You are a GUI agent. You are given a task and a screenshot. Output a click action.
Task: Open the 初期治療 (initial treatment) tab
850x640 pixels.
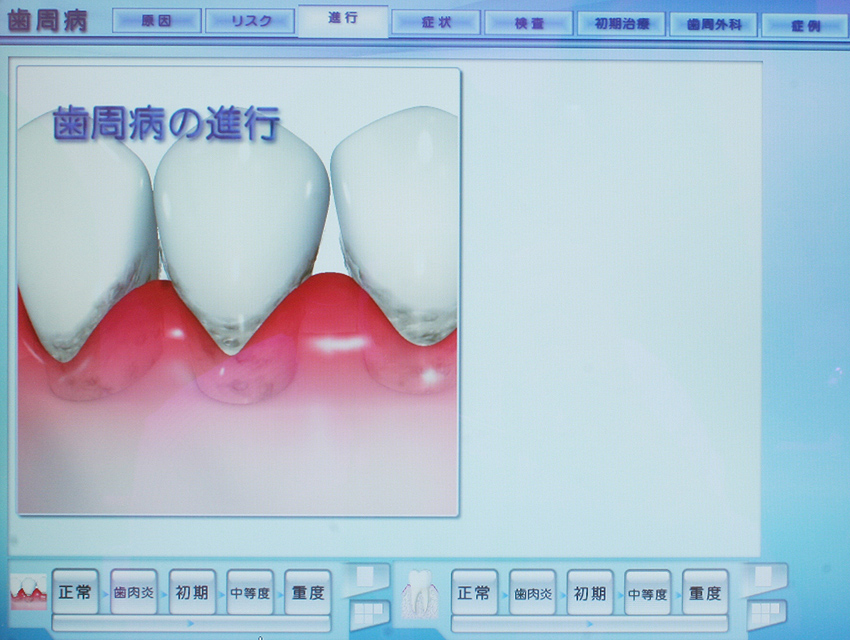tap(621, 24)
